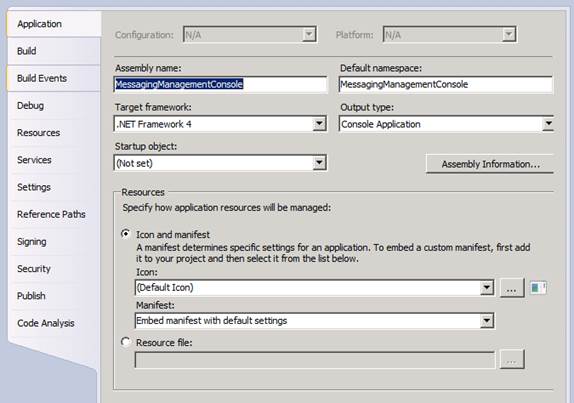Expand the Startup object dropdown
The width and height of the screenshot is (574, 403).
(319, 163)
